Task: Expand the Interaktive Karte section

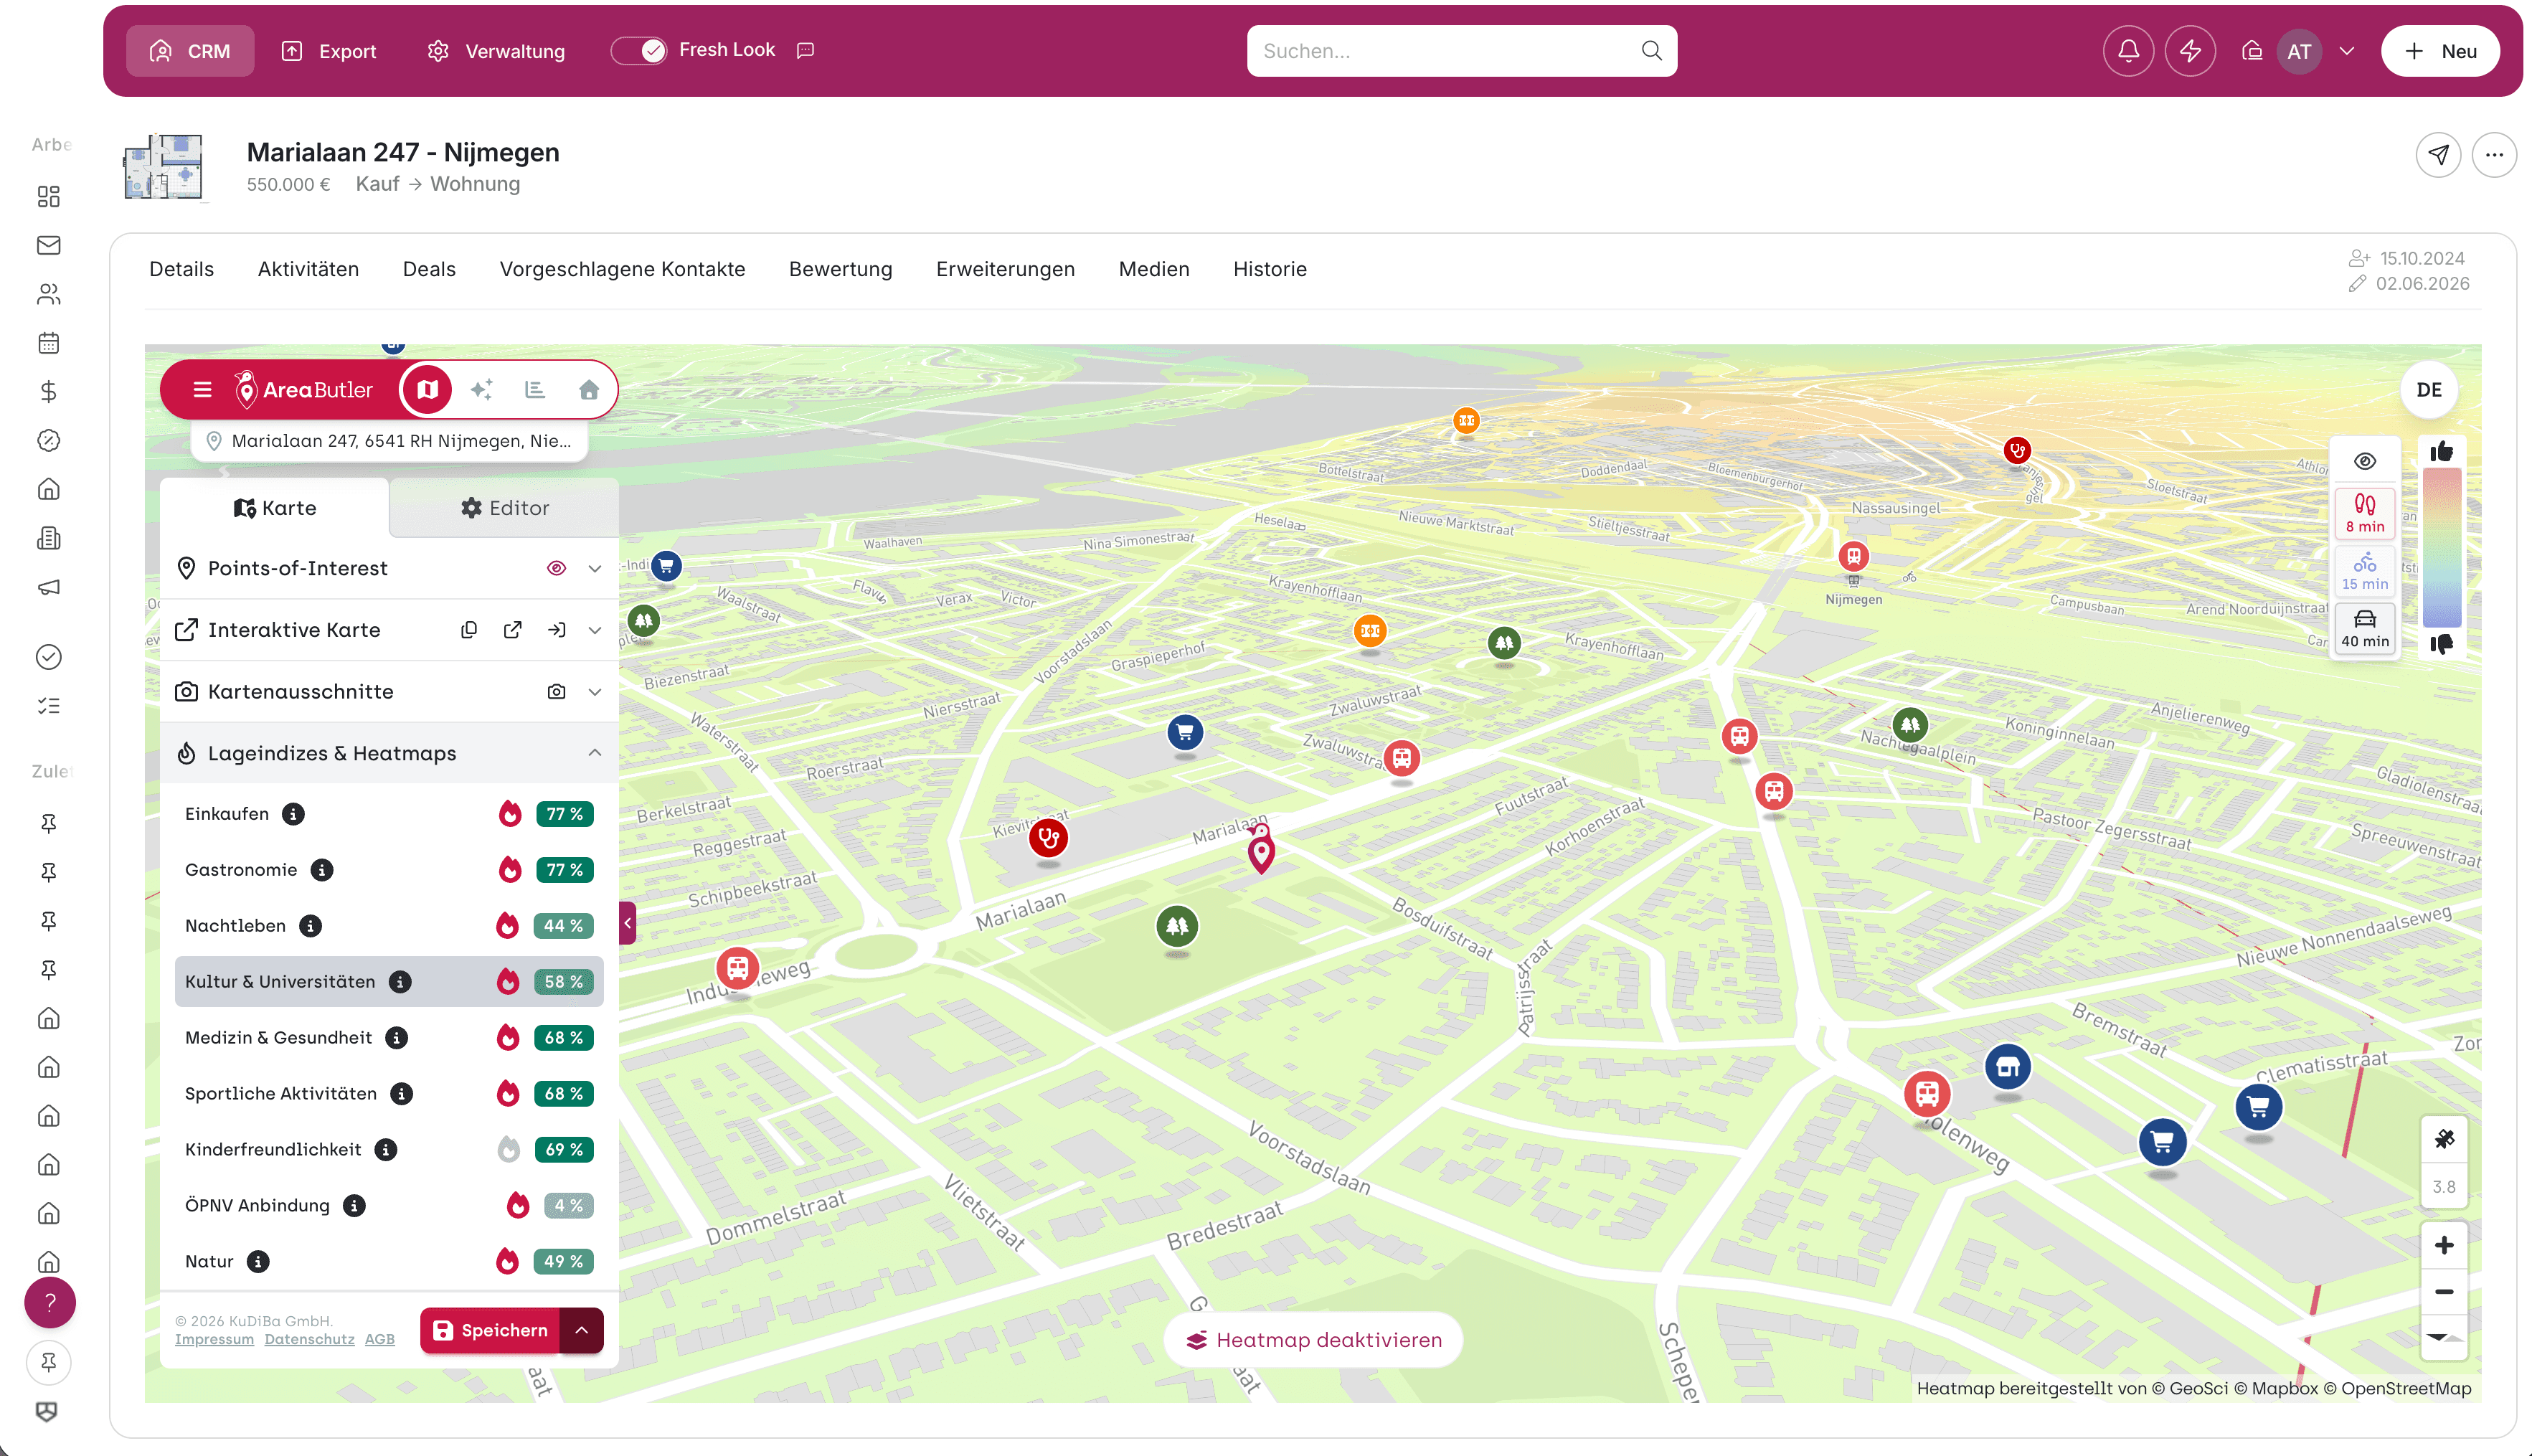Action: (595, 630)
